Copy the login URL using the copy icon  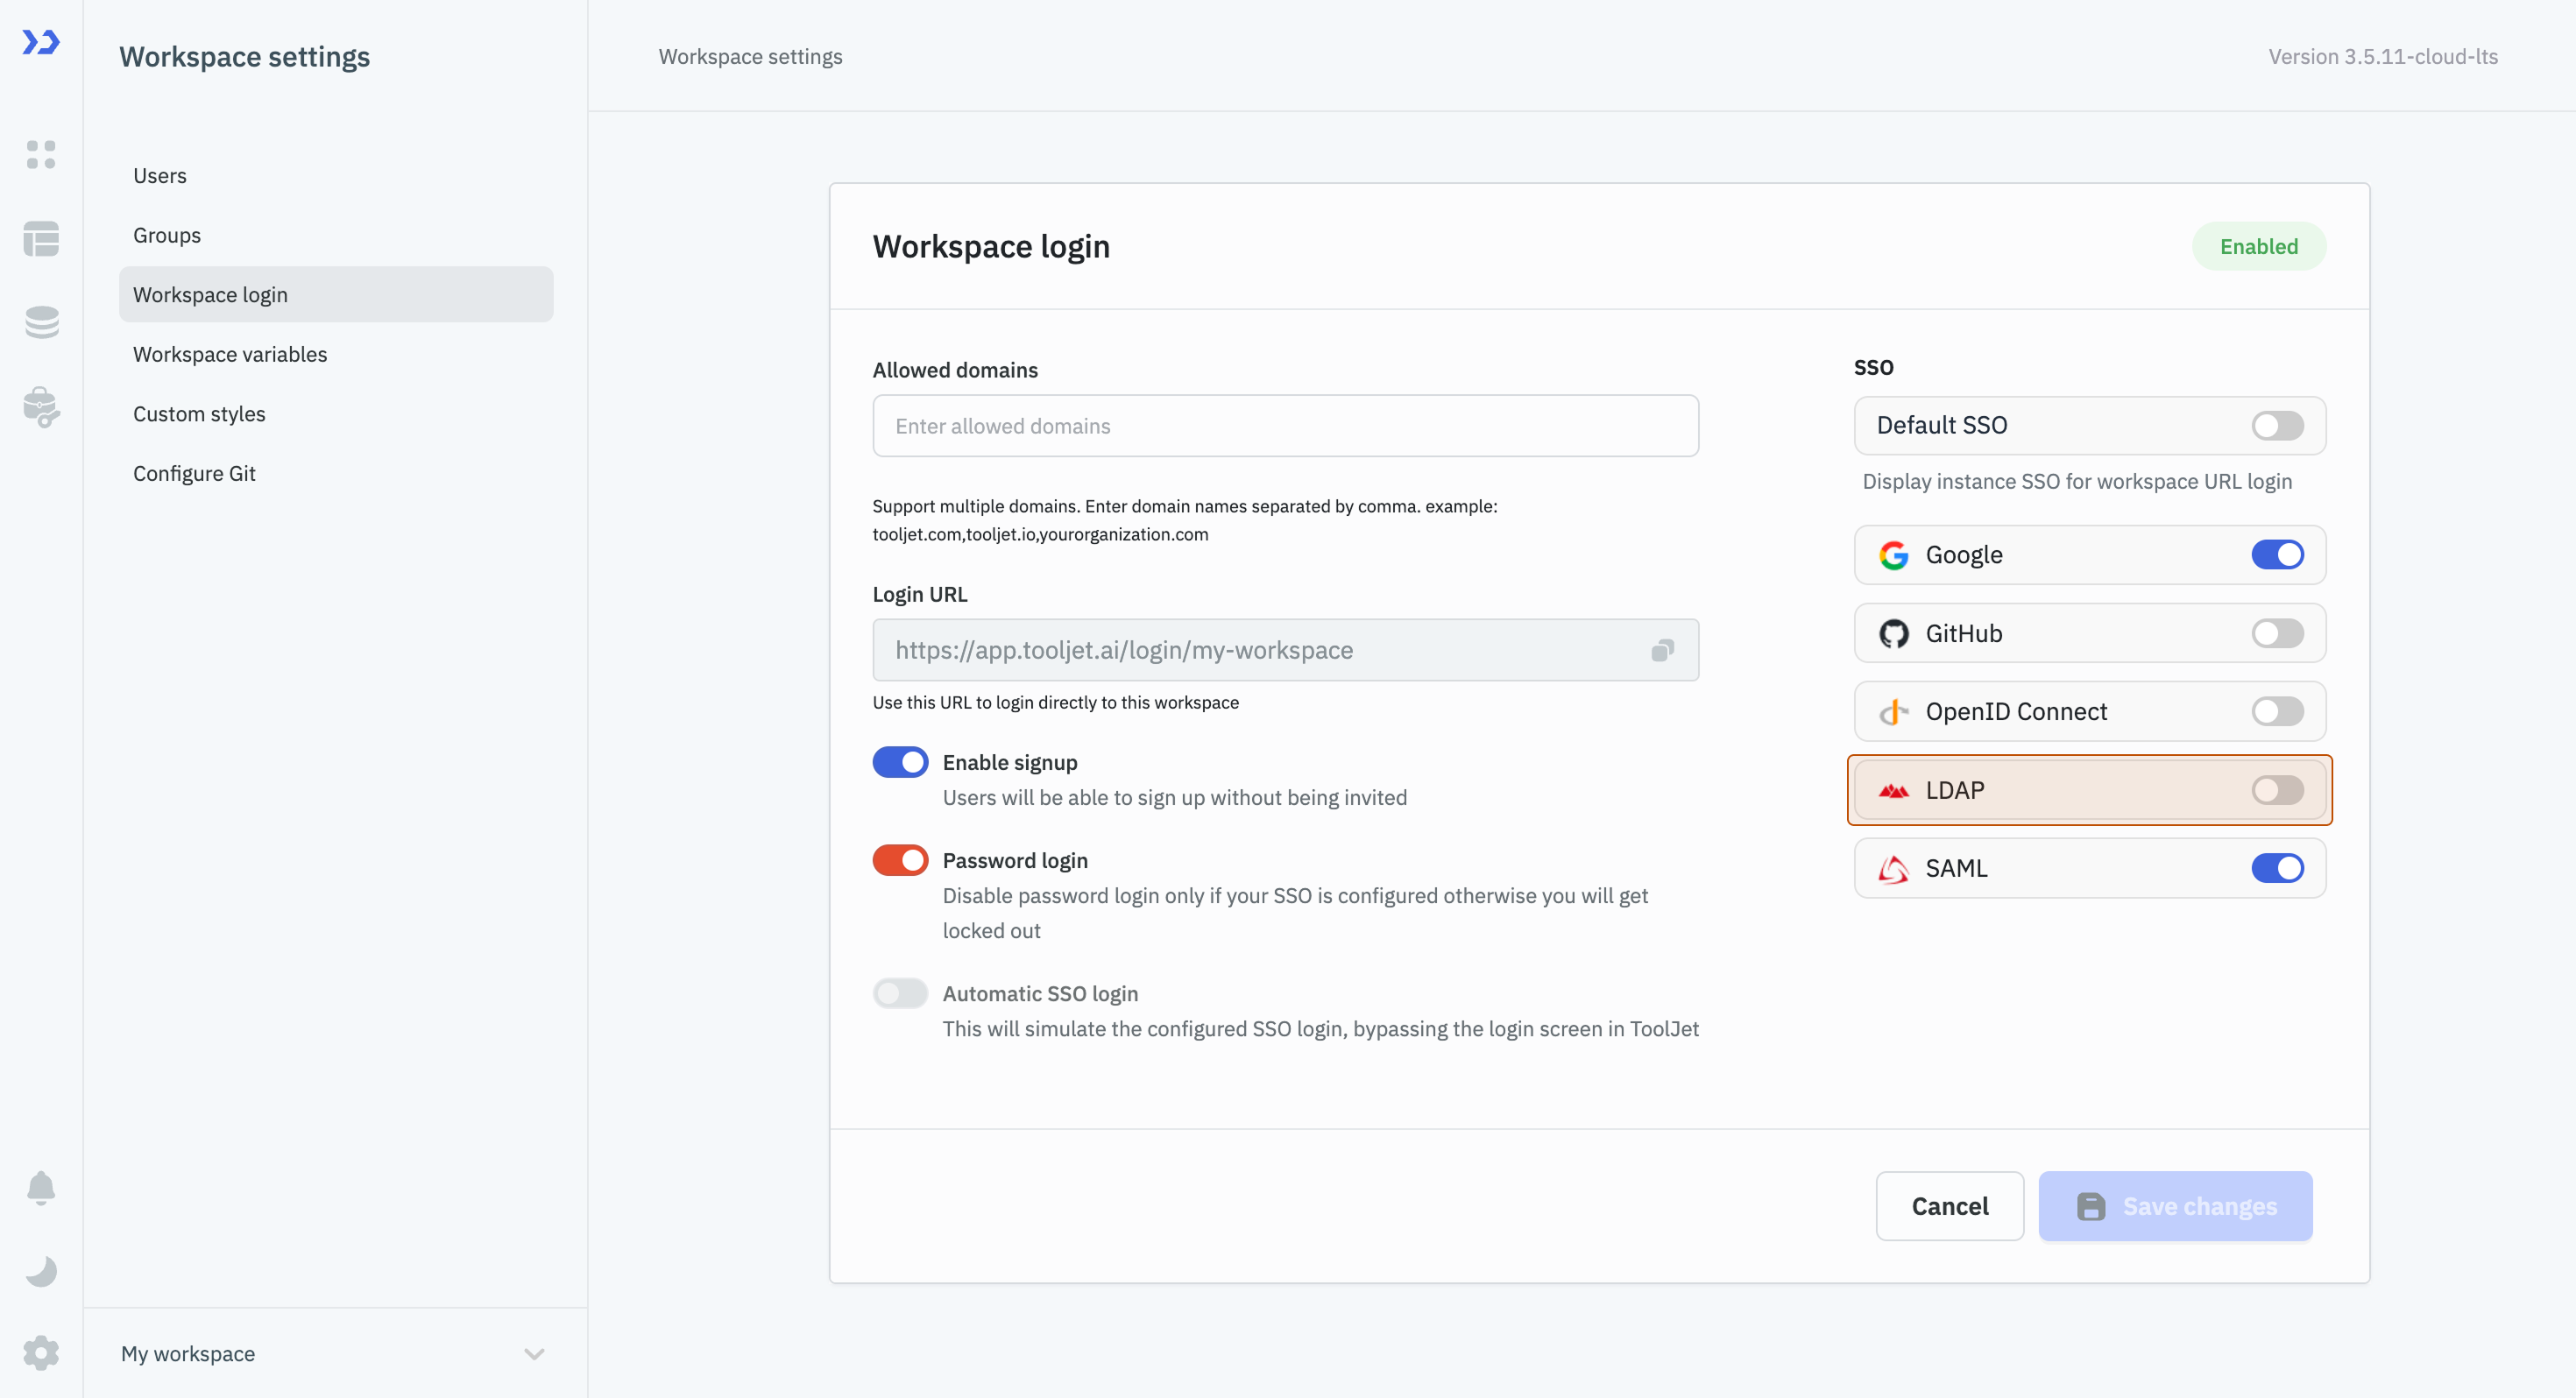pos(1663,650)
